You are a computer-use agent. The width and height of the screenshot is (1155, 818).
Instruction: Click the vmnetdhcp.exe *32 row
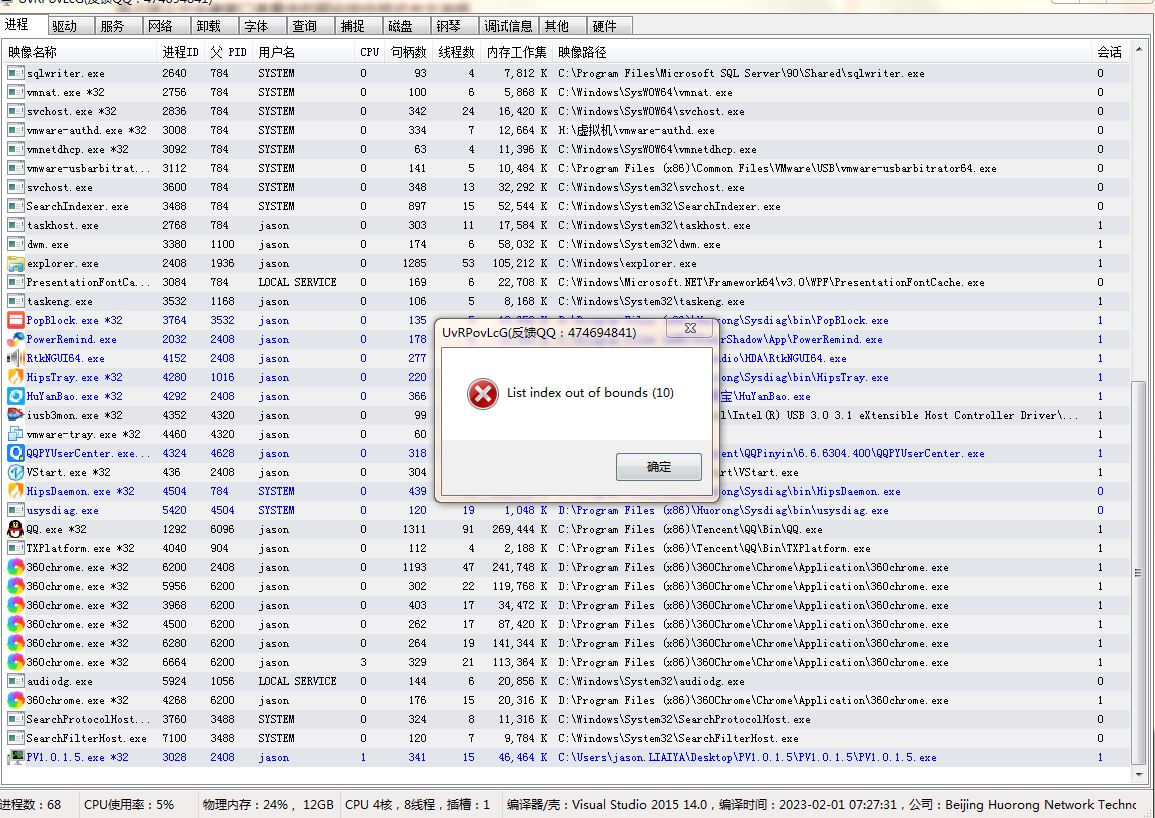click(565, 149)
